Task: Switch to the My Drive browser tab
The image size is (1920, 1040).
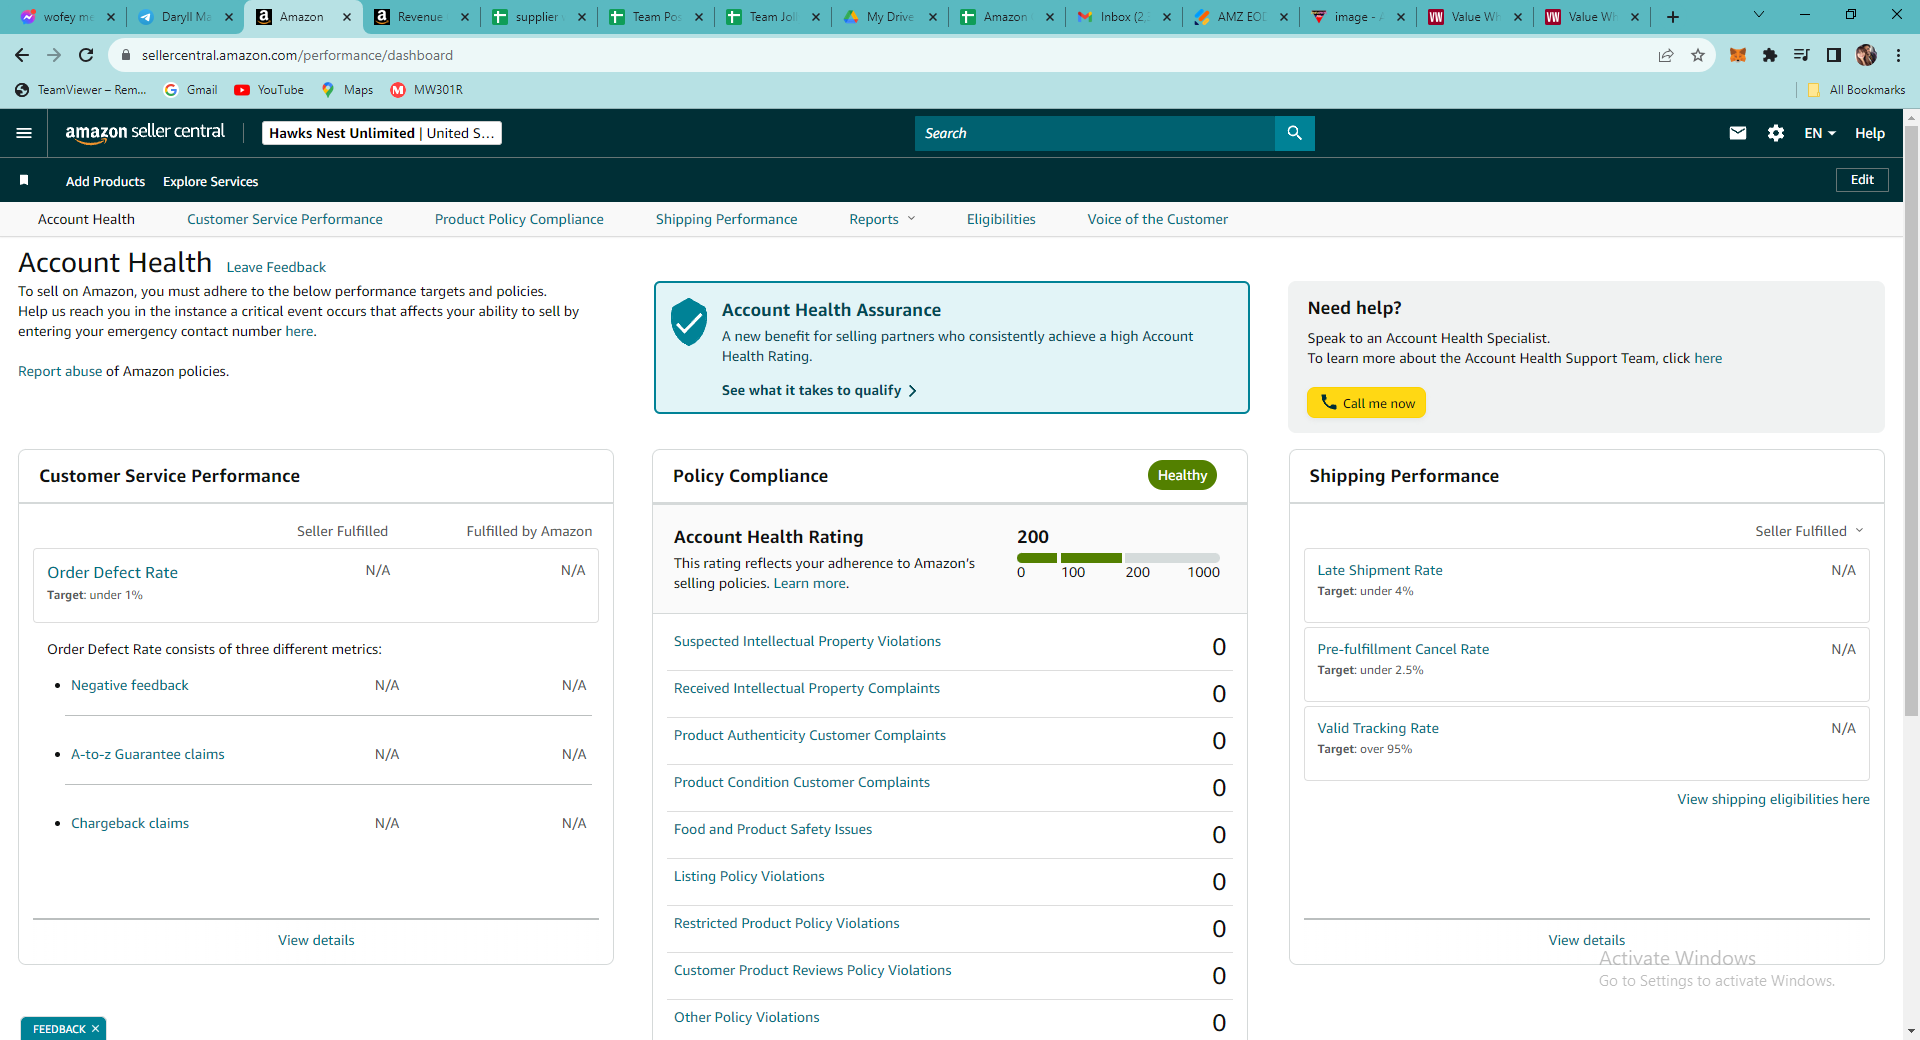Action: (x=890, y=17)
